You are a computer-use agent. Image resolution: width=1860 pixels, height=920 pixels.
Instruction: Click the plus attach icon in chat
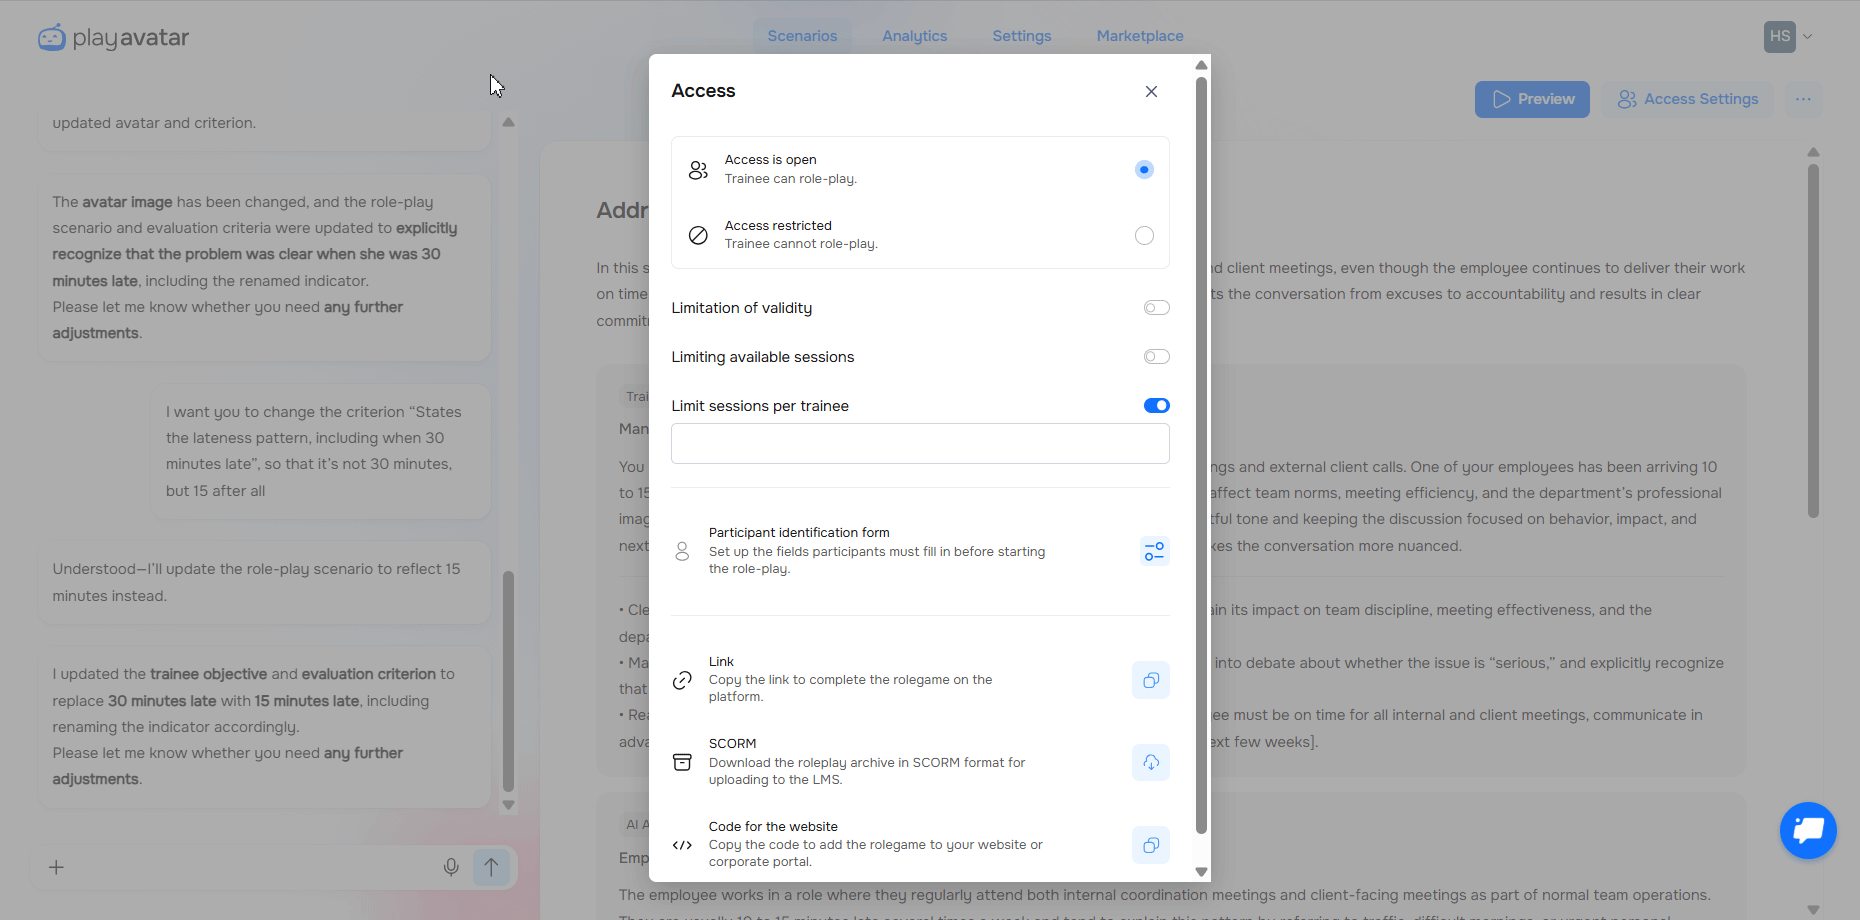point(57,867)
